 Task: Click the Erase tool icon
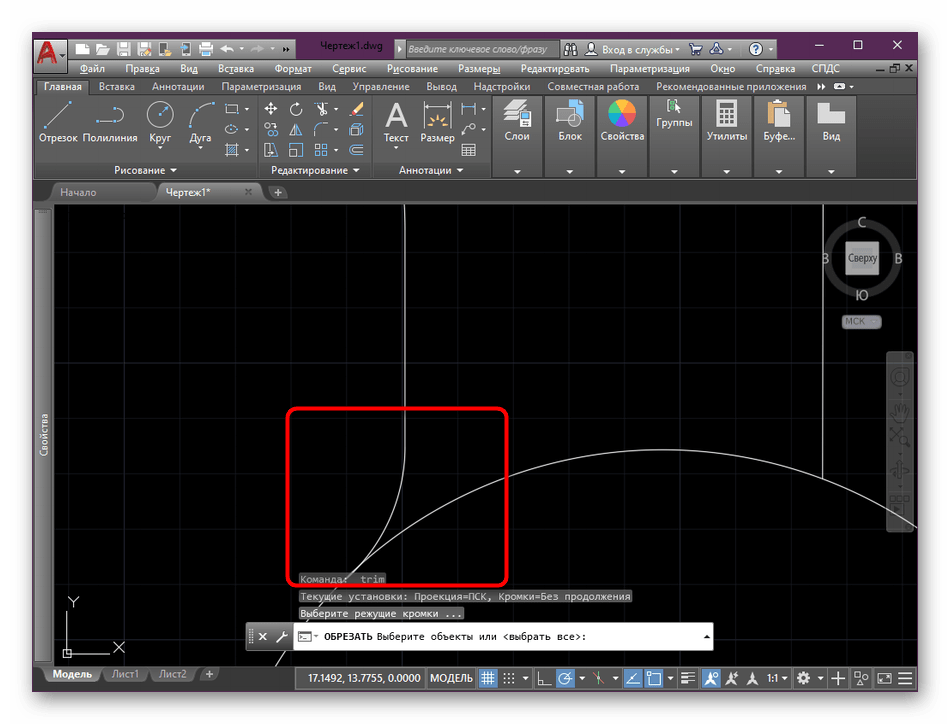357,109
